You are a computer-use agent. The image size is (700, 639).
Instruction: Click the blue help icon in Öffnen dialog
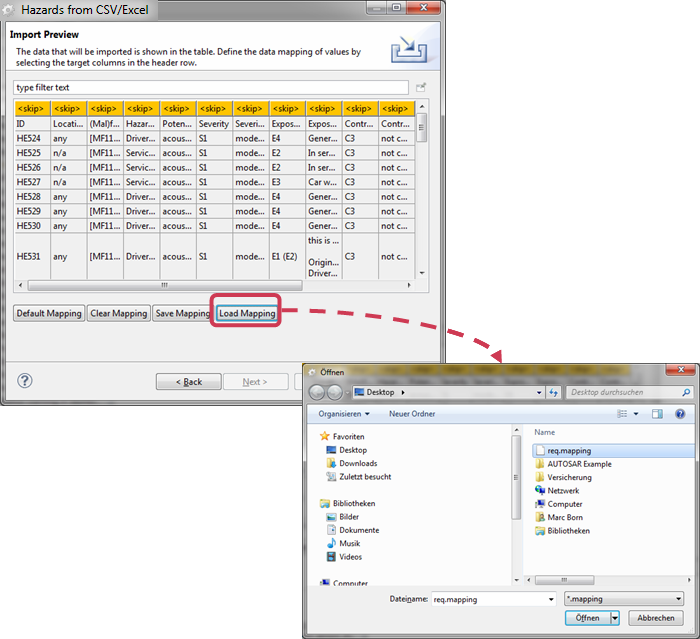coord(680,414)
